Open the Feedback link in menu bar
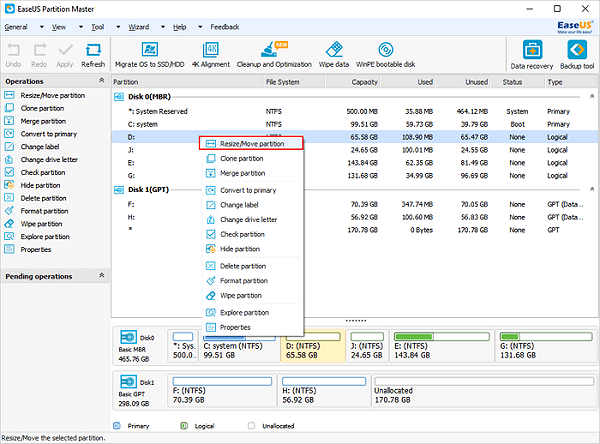Screen dimensions: 600x444 [225, 27]
